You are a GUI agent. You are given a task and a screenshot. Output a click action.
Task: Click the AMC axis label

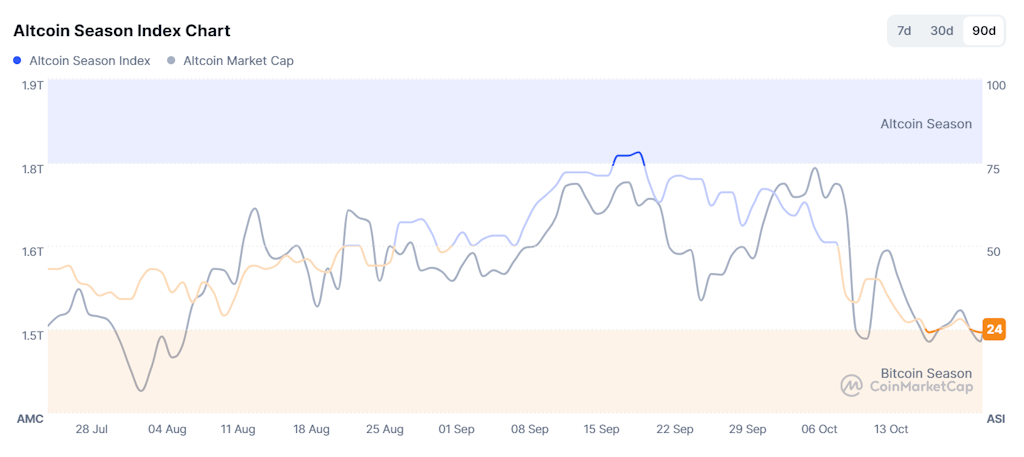pos(30,418)
